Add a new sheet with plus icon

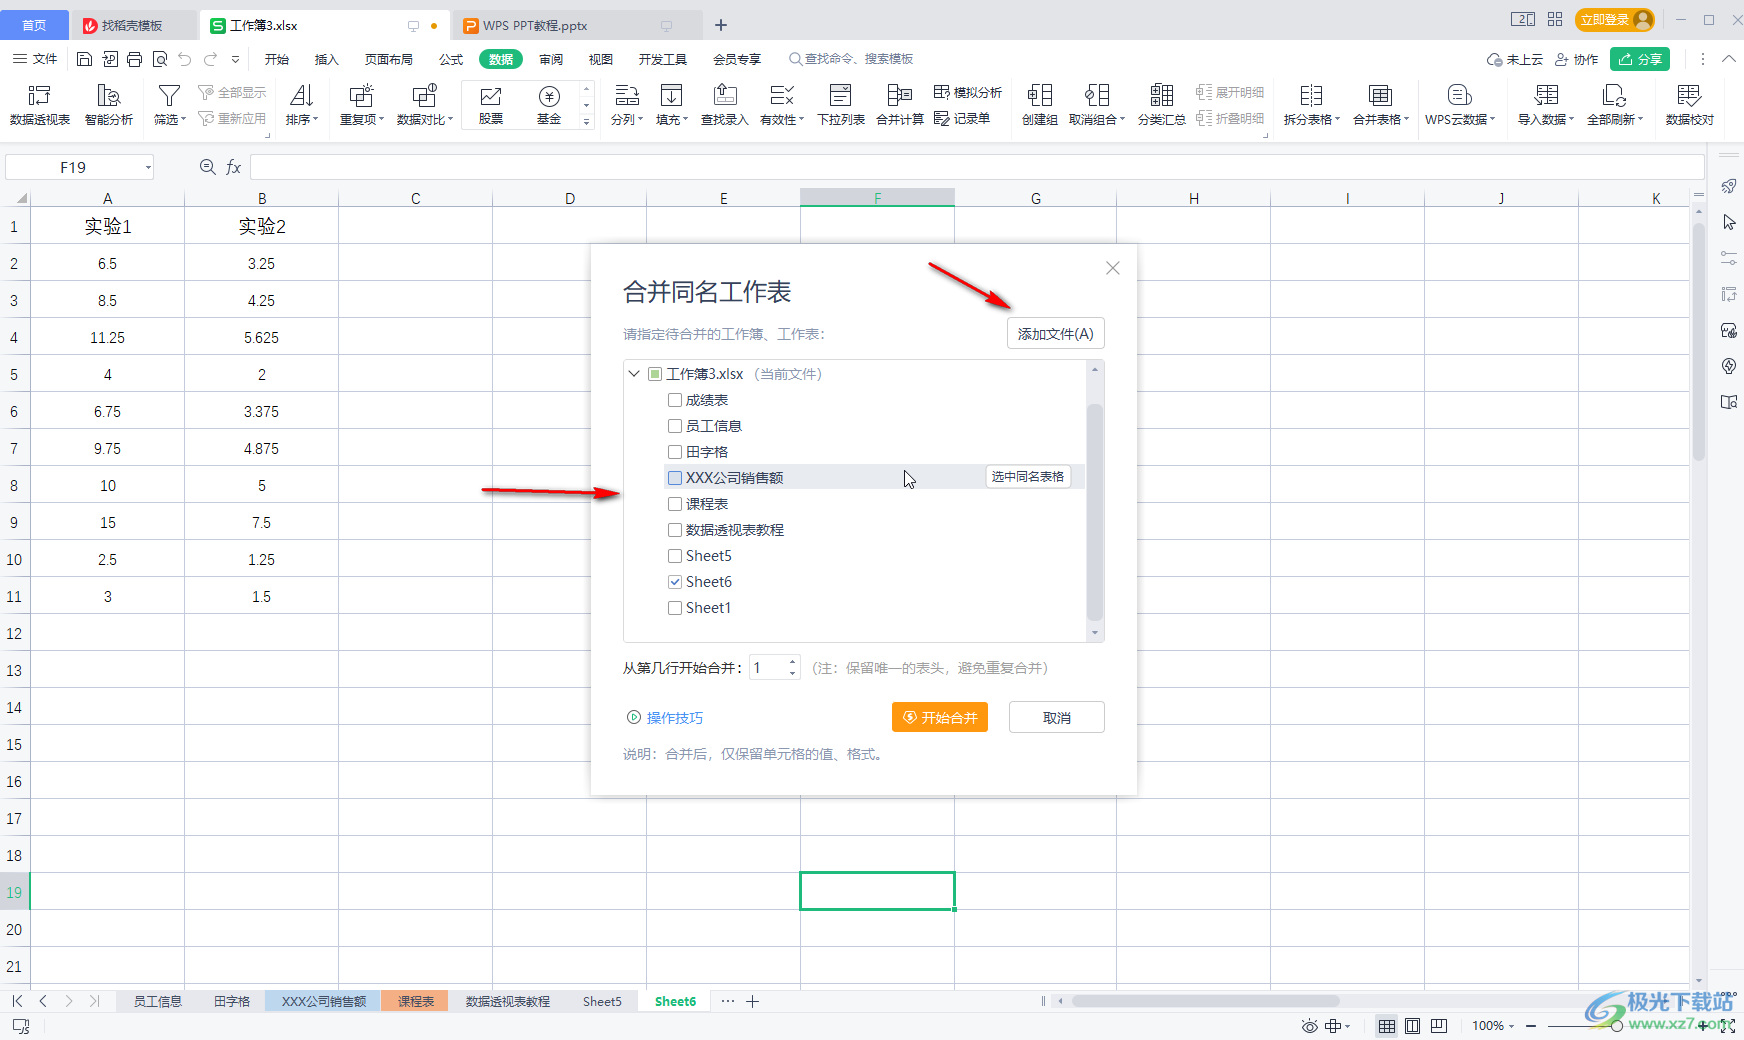(753, 1001)
